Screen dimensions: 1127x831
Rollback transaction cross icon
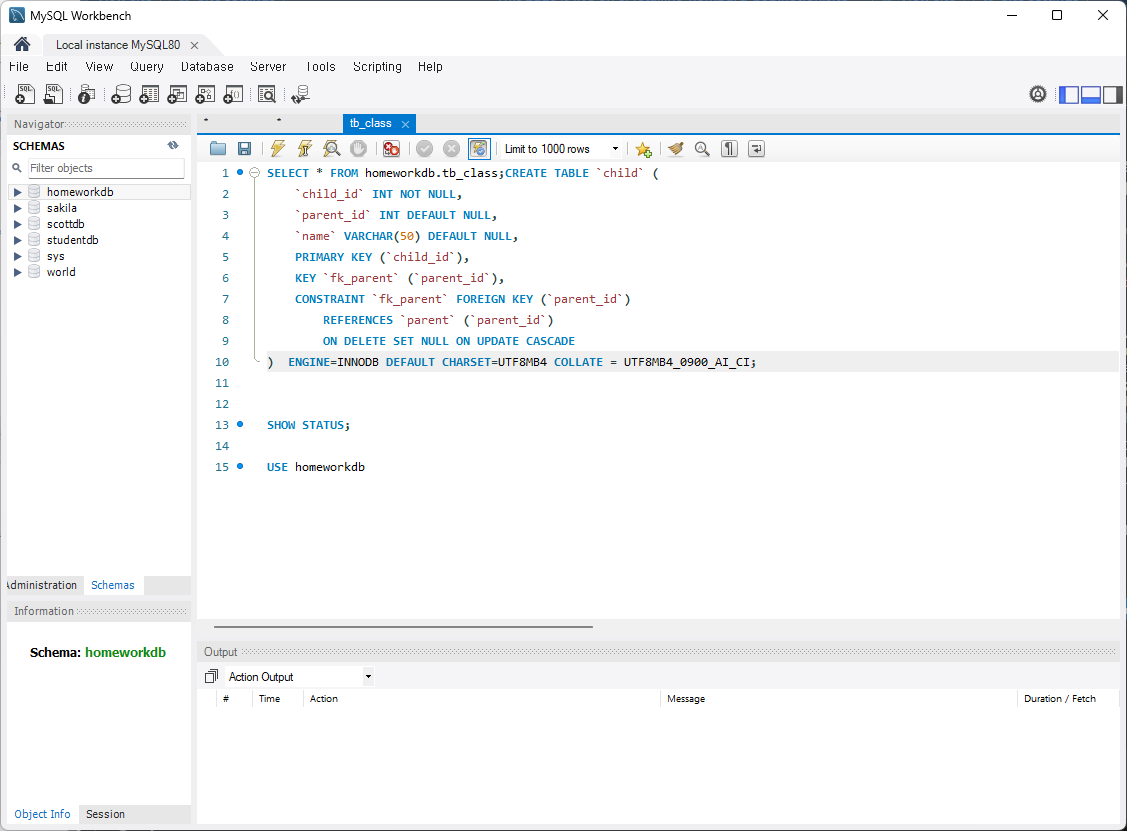click(x=451, y=149)
